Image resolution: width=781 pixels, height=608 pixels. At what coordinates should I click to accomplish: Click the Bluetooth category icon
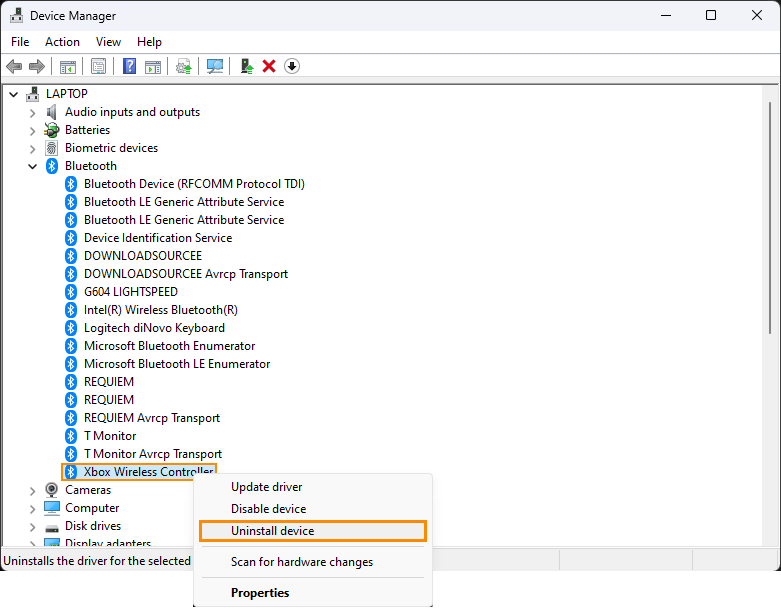click(x=52, y=166)
